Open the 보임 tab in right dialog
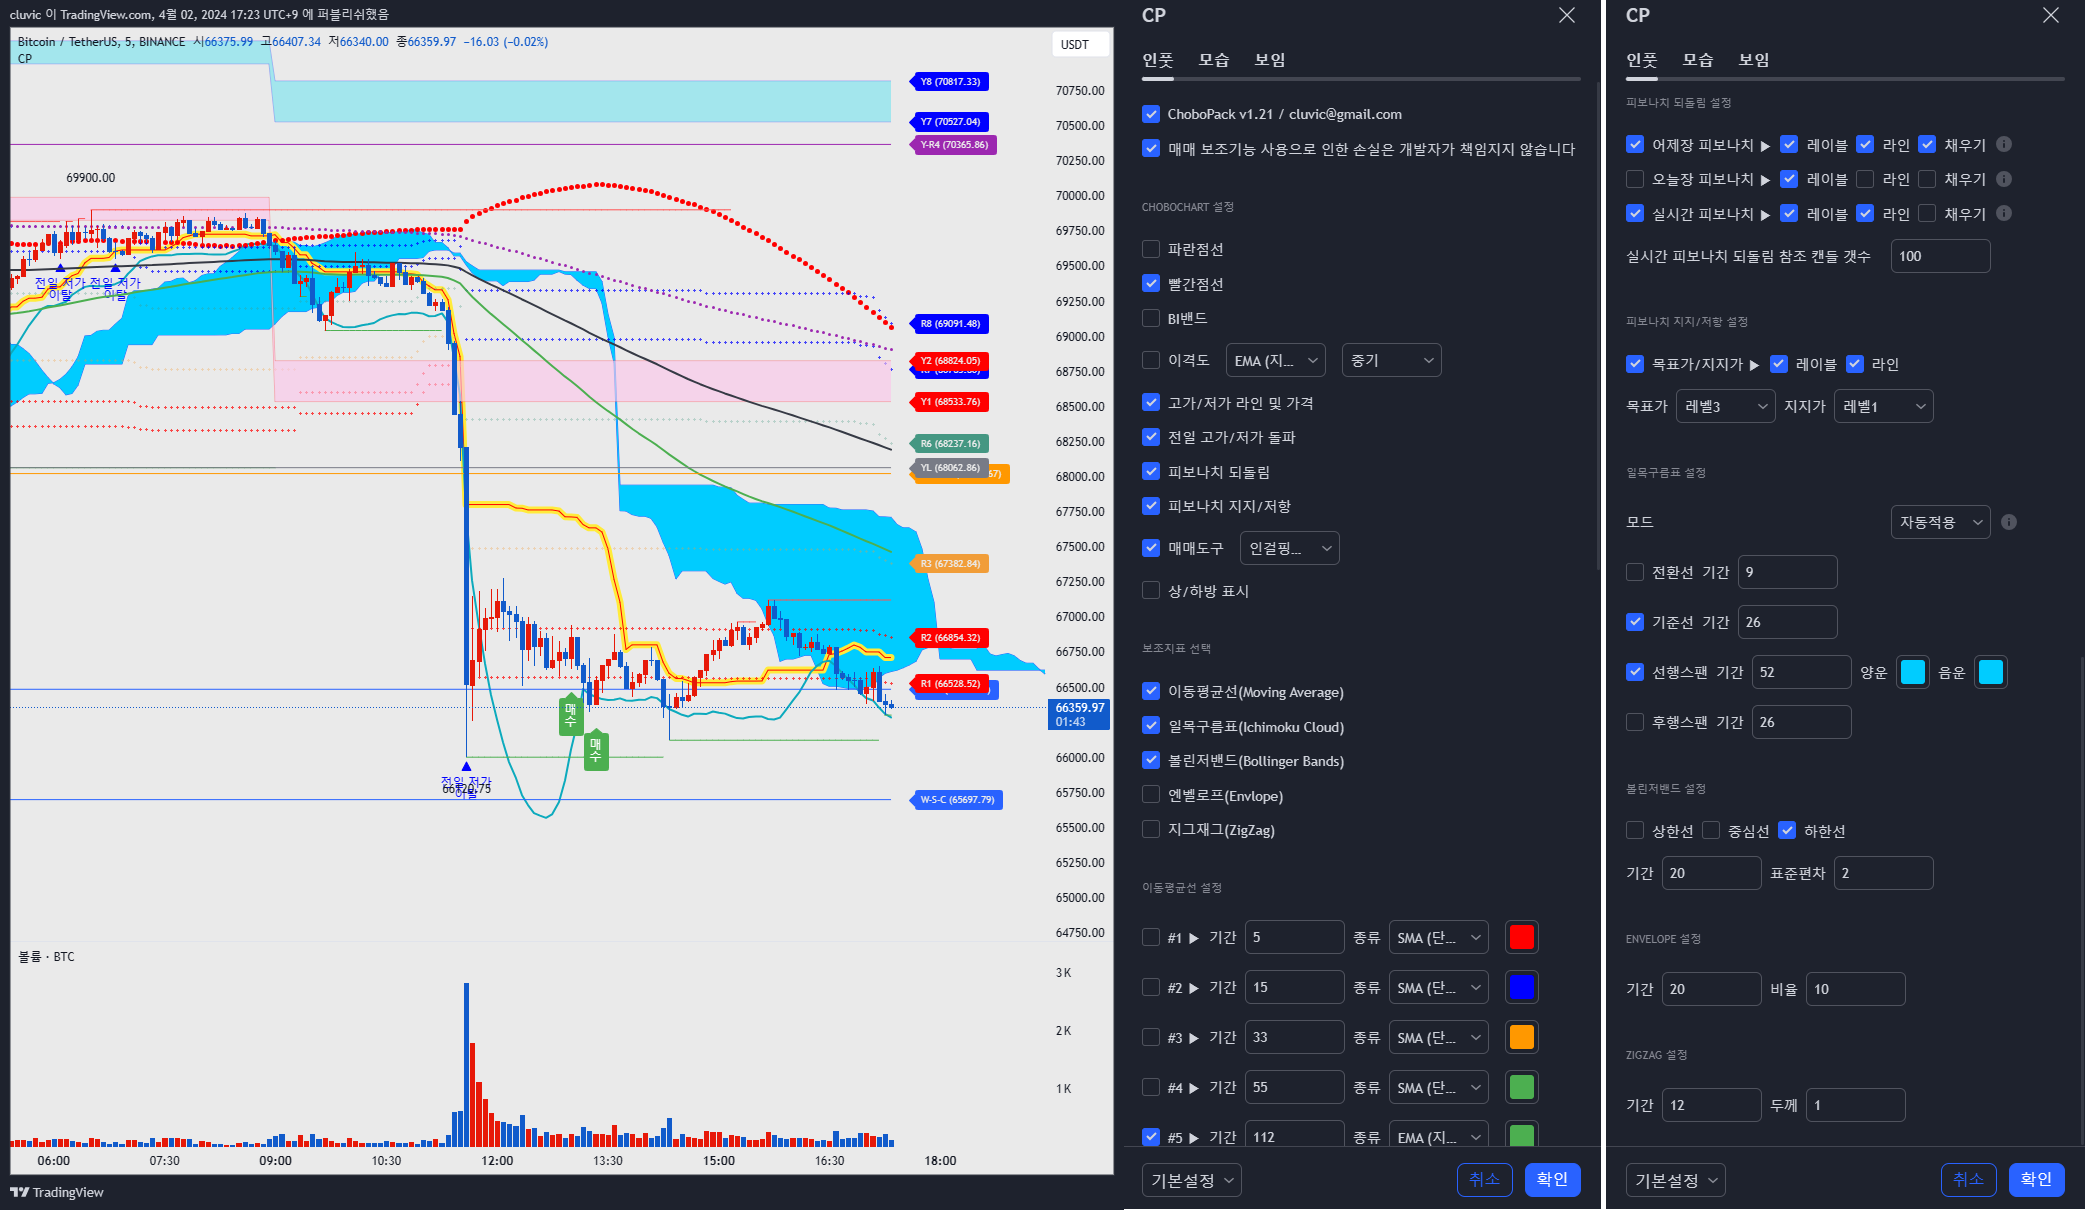 coord(1754,60)
